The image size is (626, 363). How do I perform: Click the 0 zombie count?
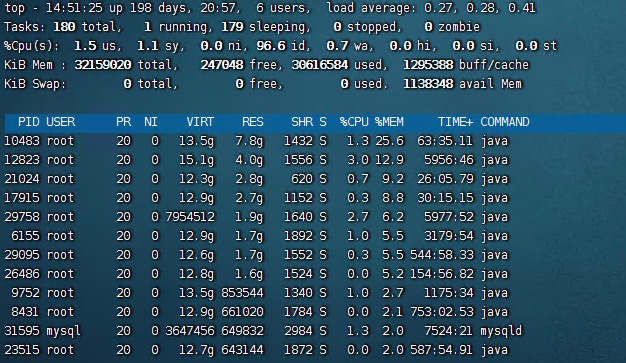tap(428, 27)
